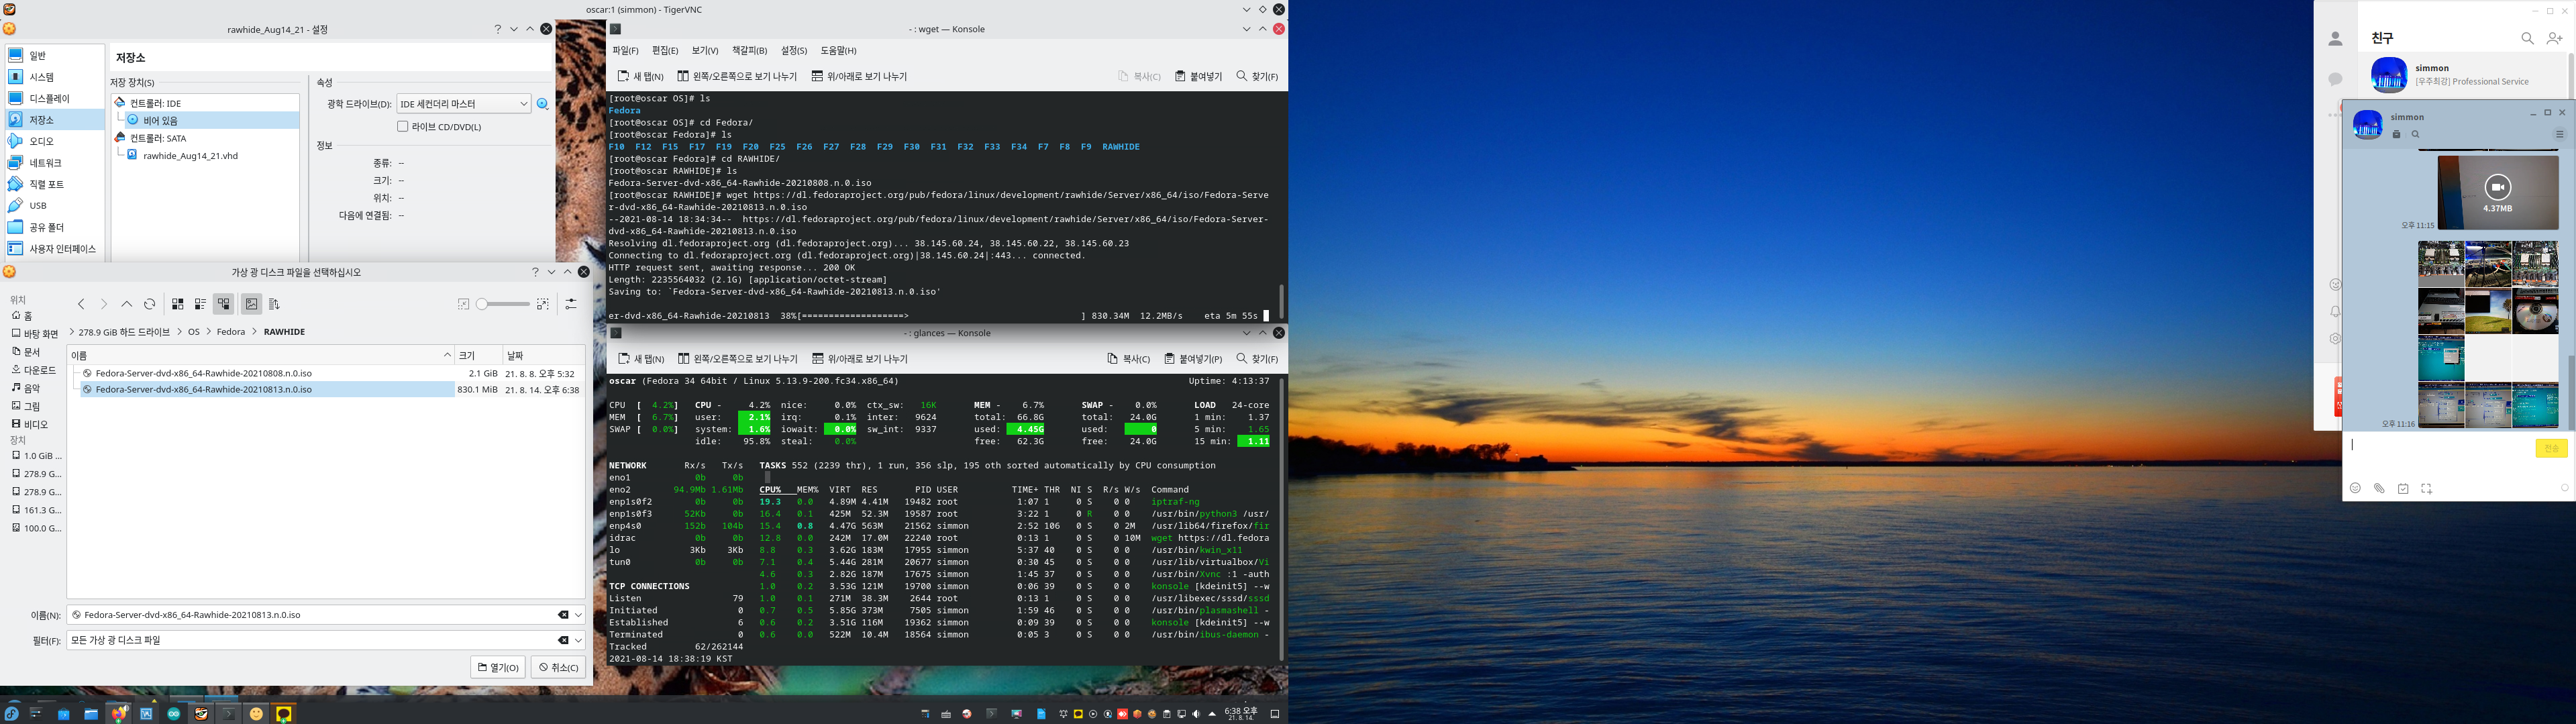Click the optical disk chooser icon beside drive dropdown
This screenshot has width=2576, height=724.
coord(543,104)
